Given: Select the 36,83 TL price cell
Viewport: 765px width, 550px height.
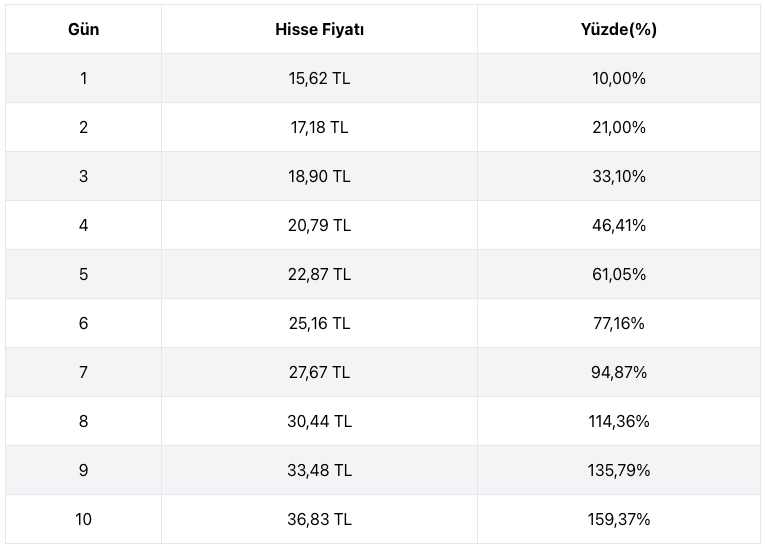Looking at the screenshot, I should click(x=319, y=519).
